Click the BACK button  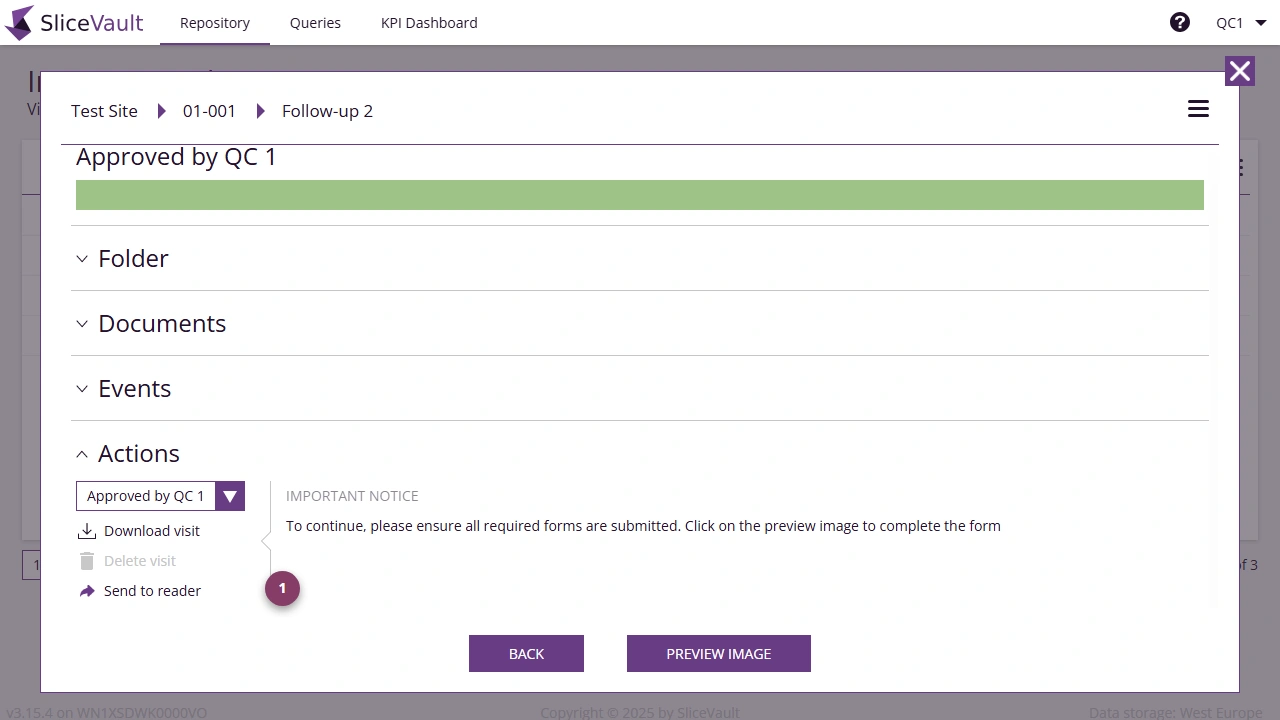pyautogui.click(x=526, y=653)
